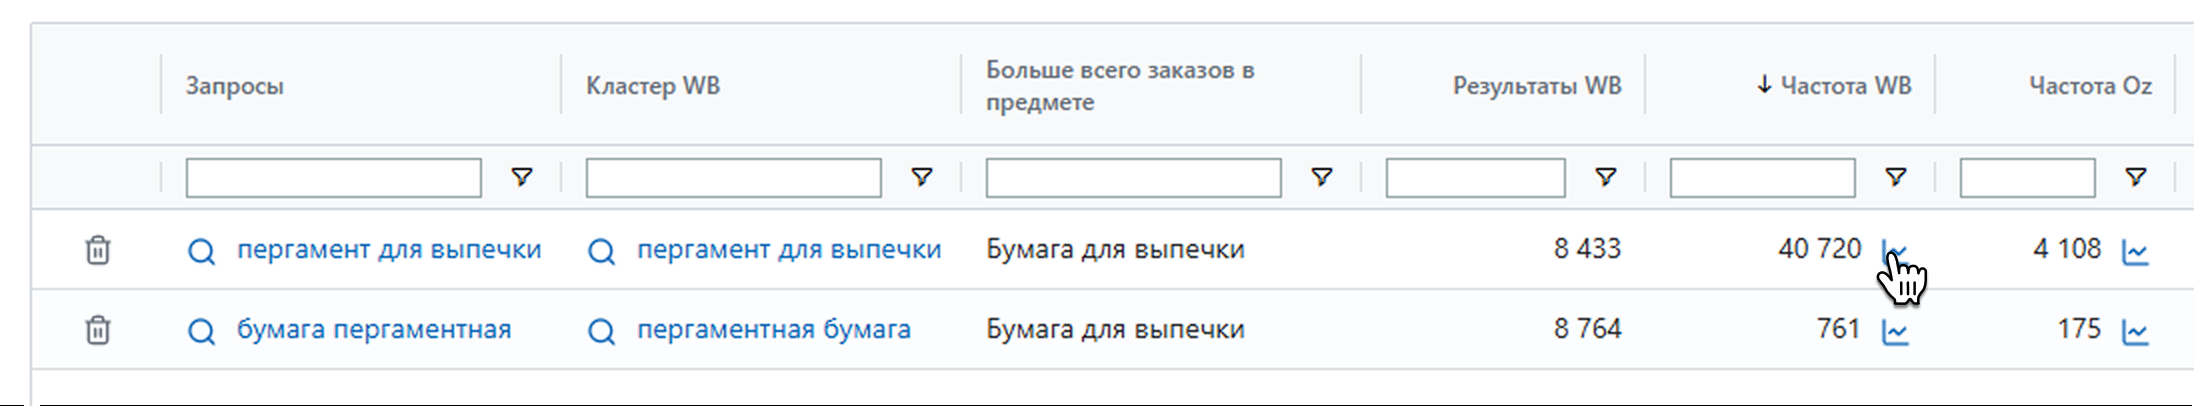Focus the Запросы filter text field
Viewport: 2194px width, 406px height.
click(x=333, y=177)
